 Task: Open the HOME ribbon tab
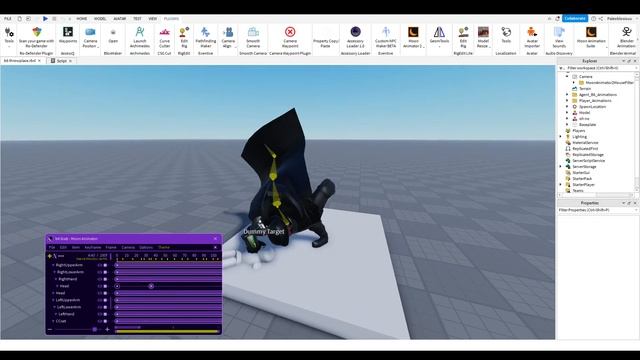coord(82,19)
